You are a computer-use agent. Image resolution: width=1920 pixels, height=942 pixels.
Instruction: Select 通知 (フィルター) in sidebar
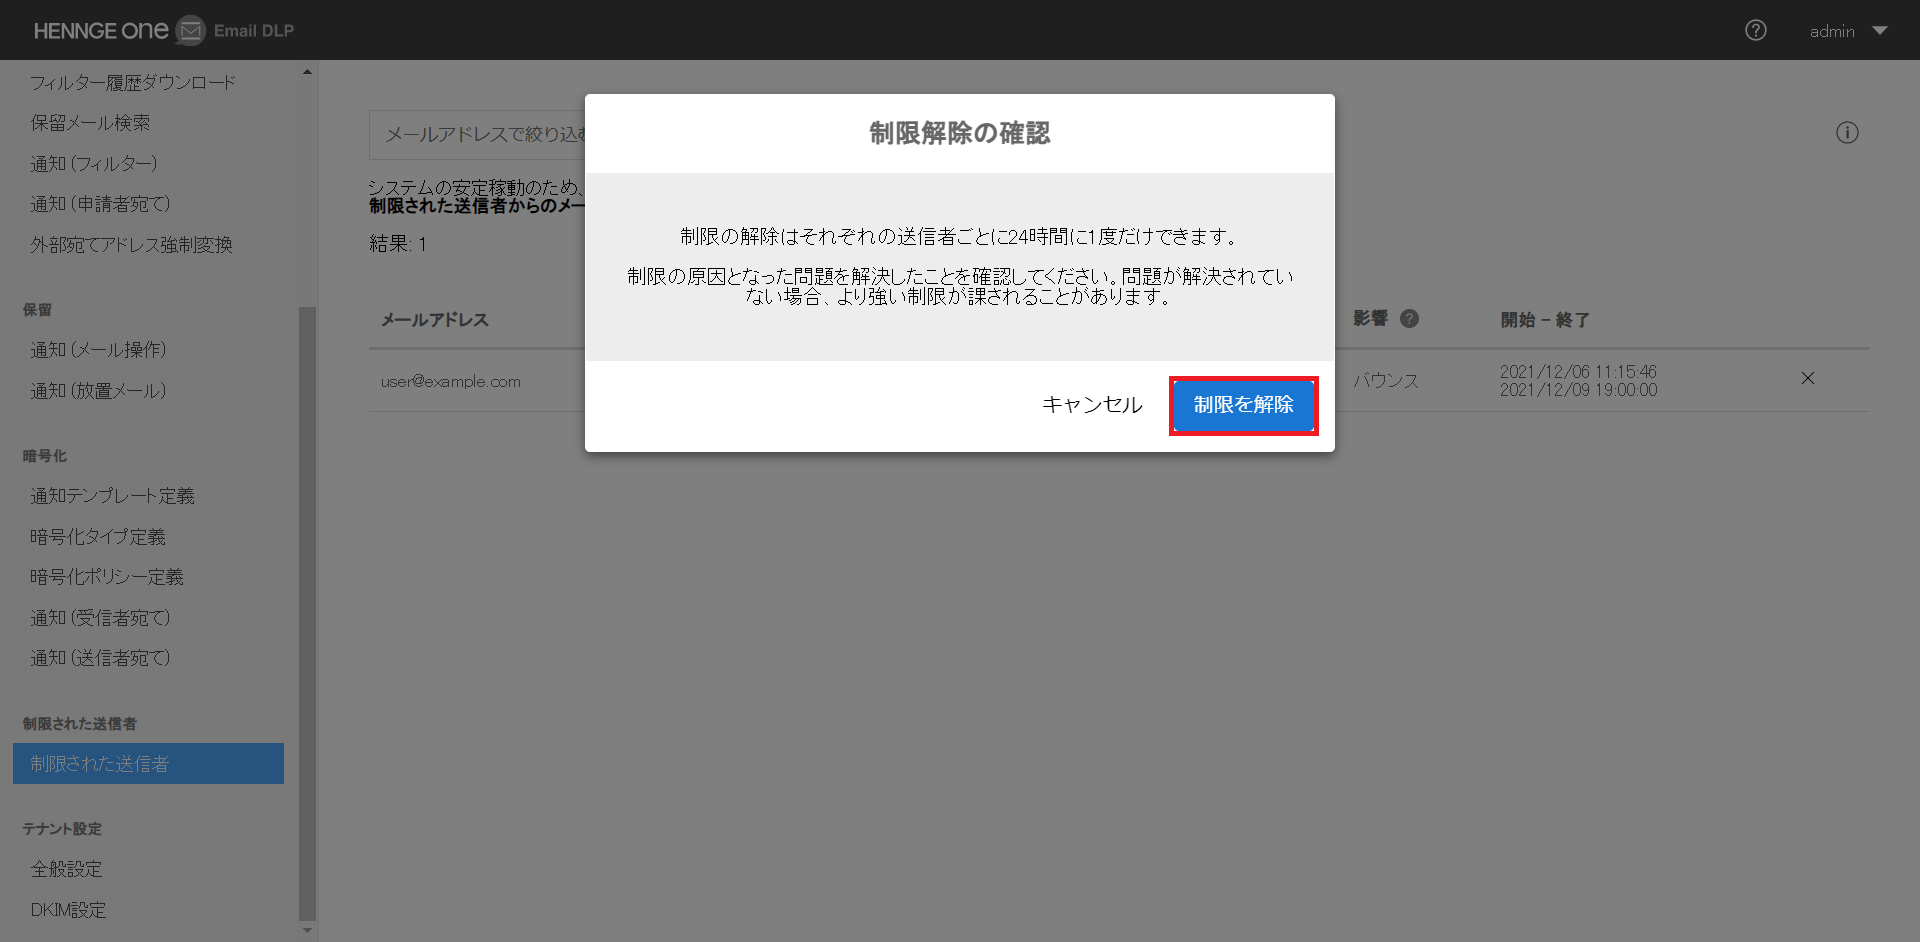[94, 163]
